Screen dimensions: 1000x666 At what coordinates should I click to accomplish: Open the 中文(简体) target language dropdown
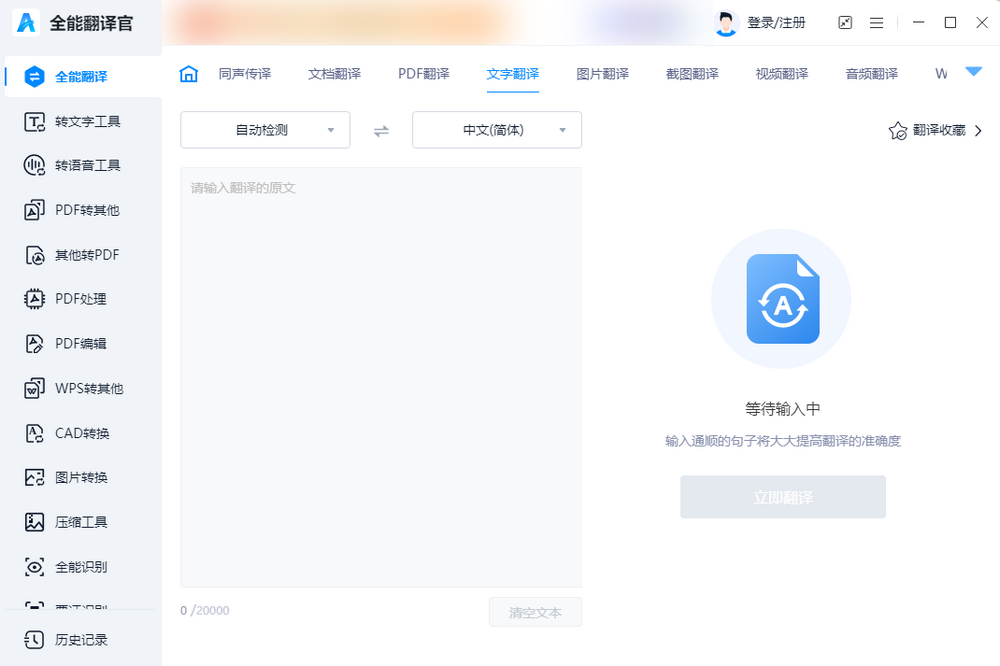497,130
